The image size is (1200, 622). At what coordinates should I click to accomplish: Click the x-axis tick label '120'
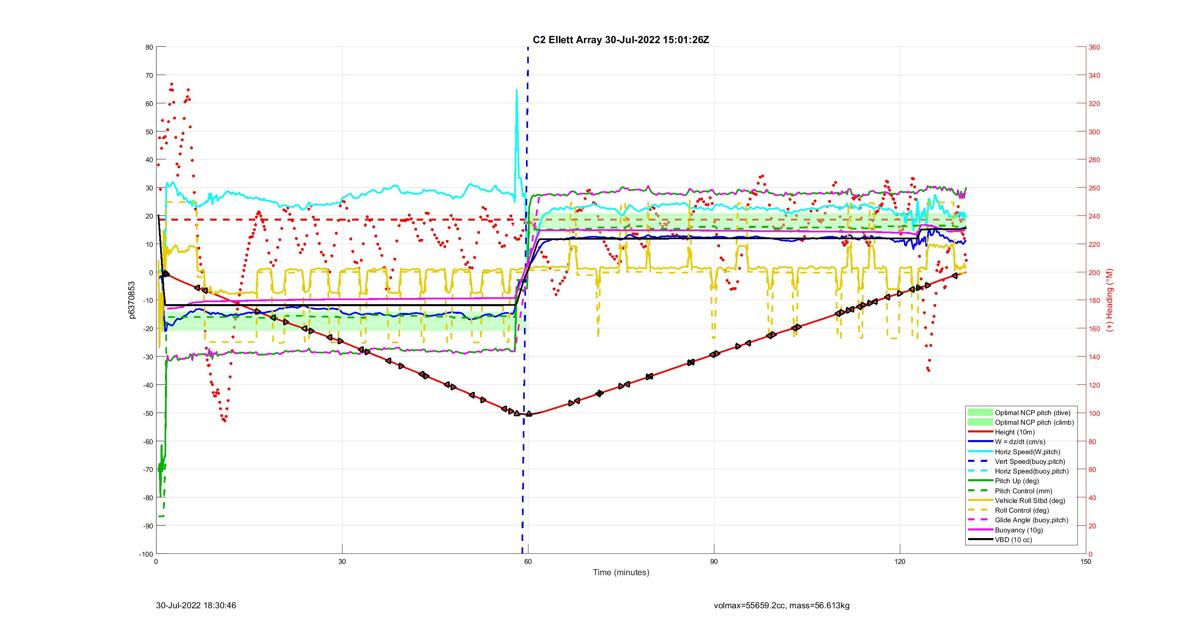click(900, 561)
